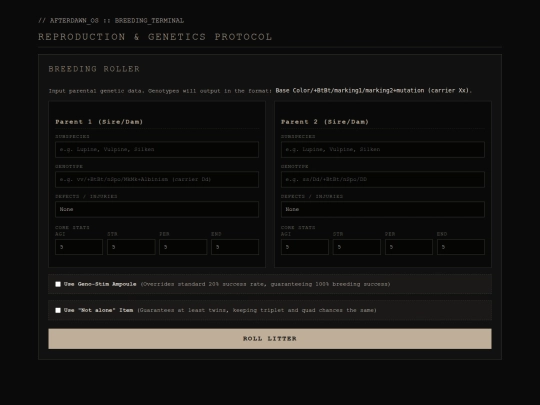Click Parent 2 "CORE STATS" label
The height and width of the screenshot is (405, 540).
pos(298,228)
